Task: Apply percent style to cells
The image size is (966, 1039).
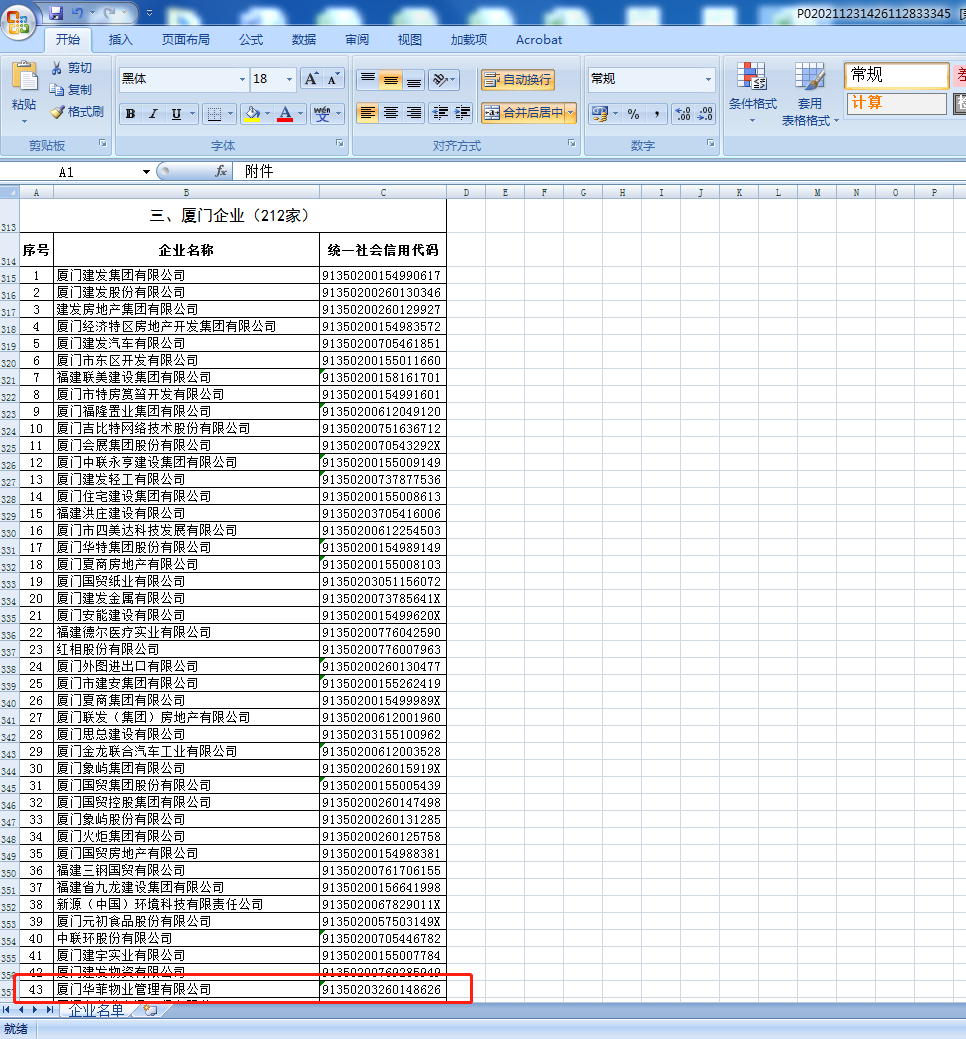Action: [633, 114]
